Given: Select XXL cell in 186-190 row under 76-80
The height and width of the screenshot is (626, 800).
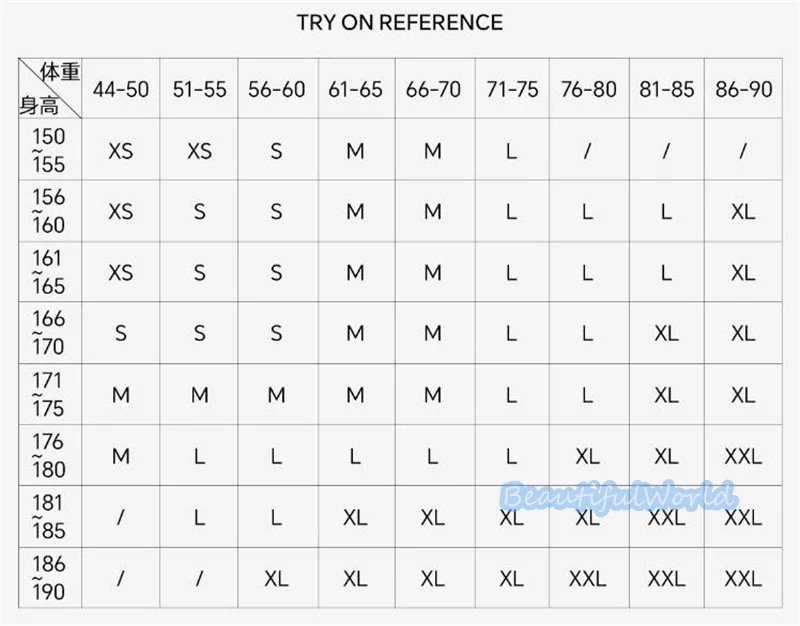Looking at the screenshot, I should (587, 579).
